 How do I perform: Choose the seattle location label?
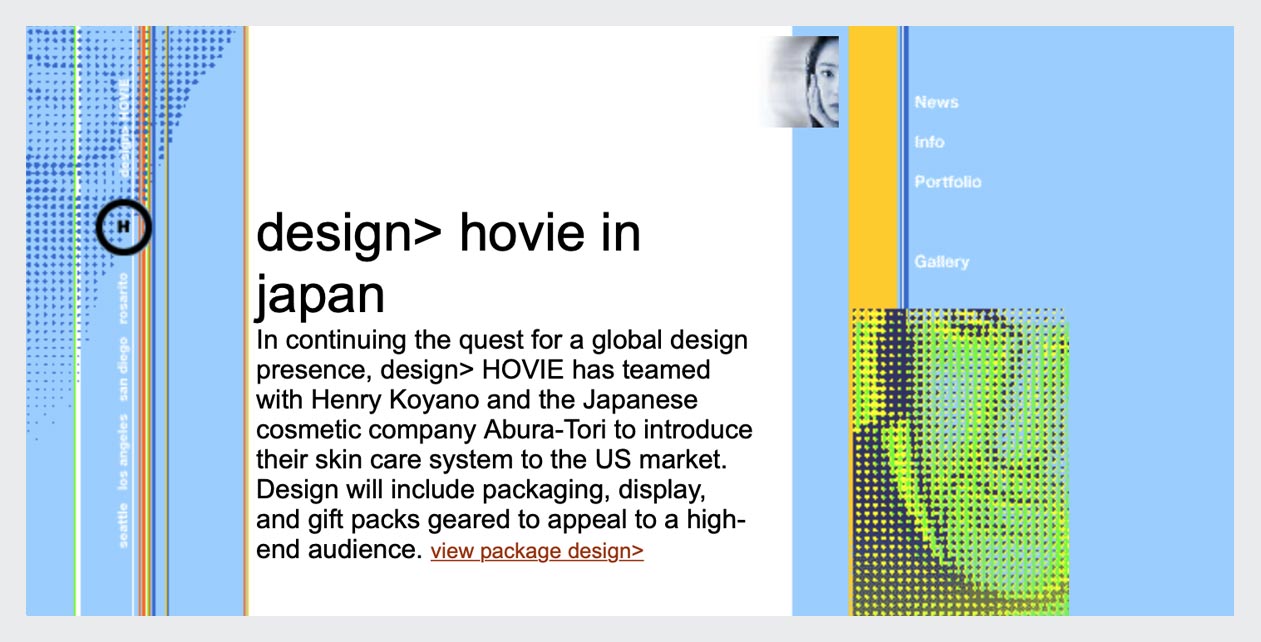pyautogui.click(x=123, y=525)
